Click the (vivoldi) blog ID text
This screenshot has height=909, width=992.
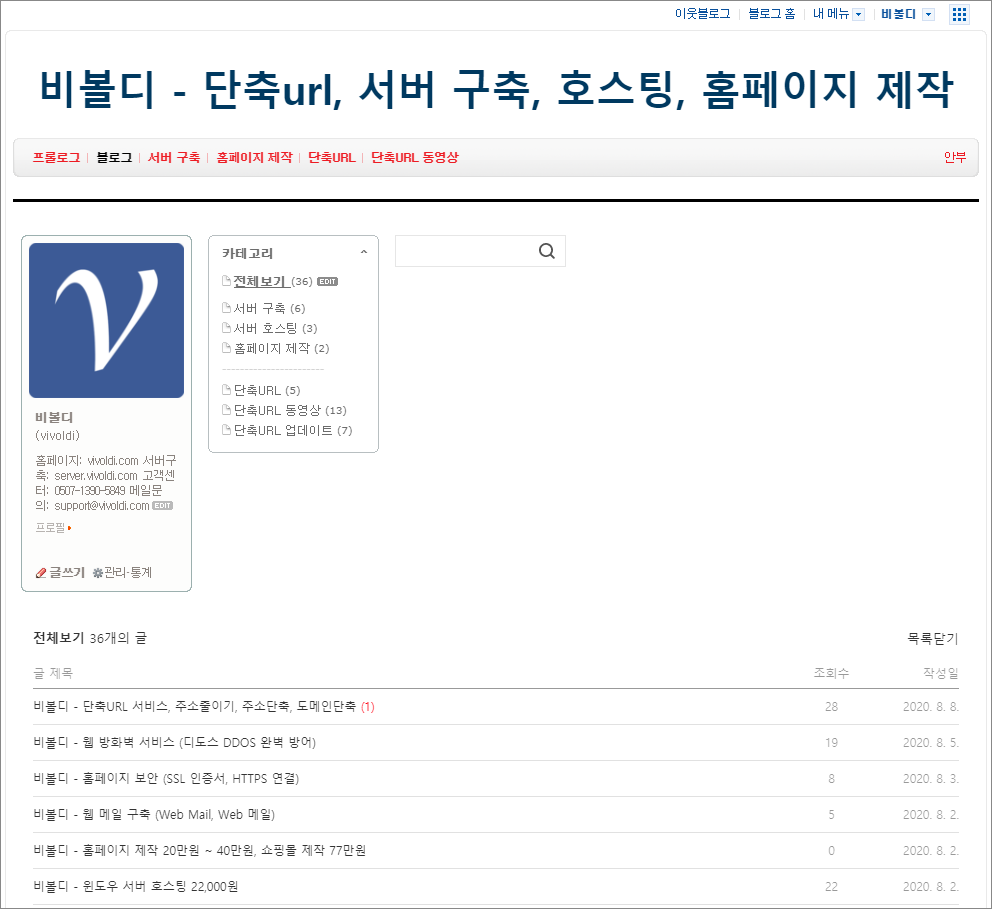[58, 435]
